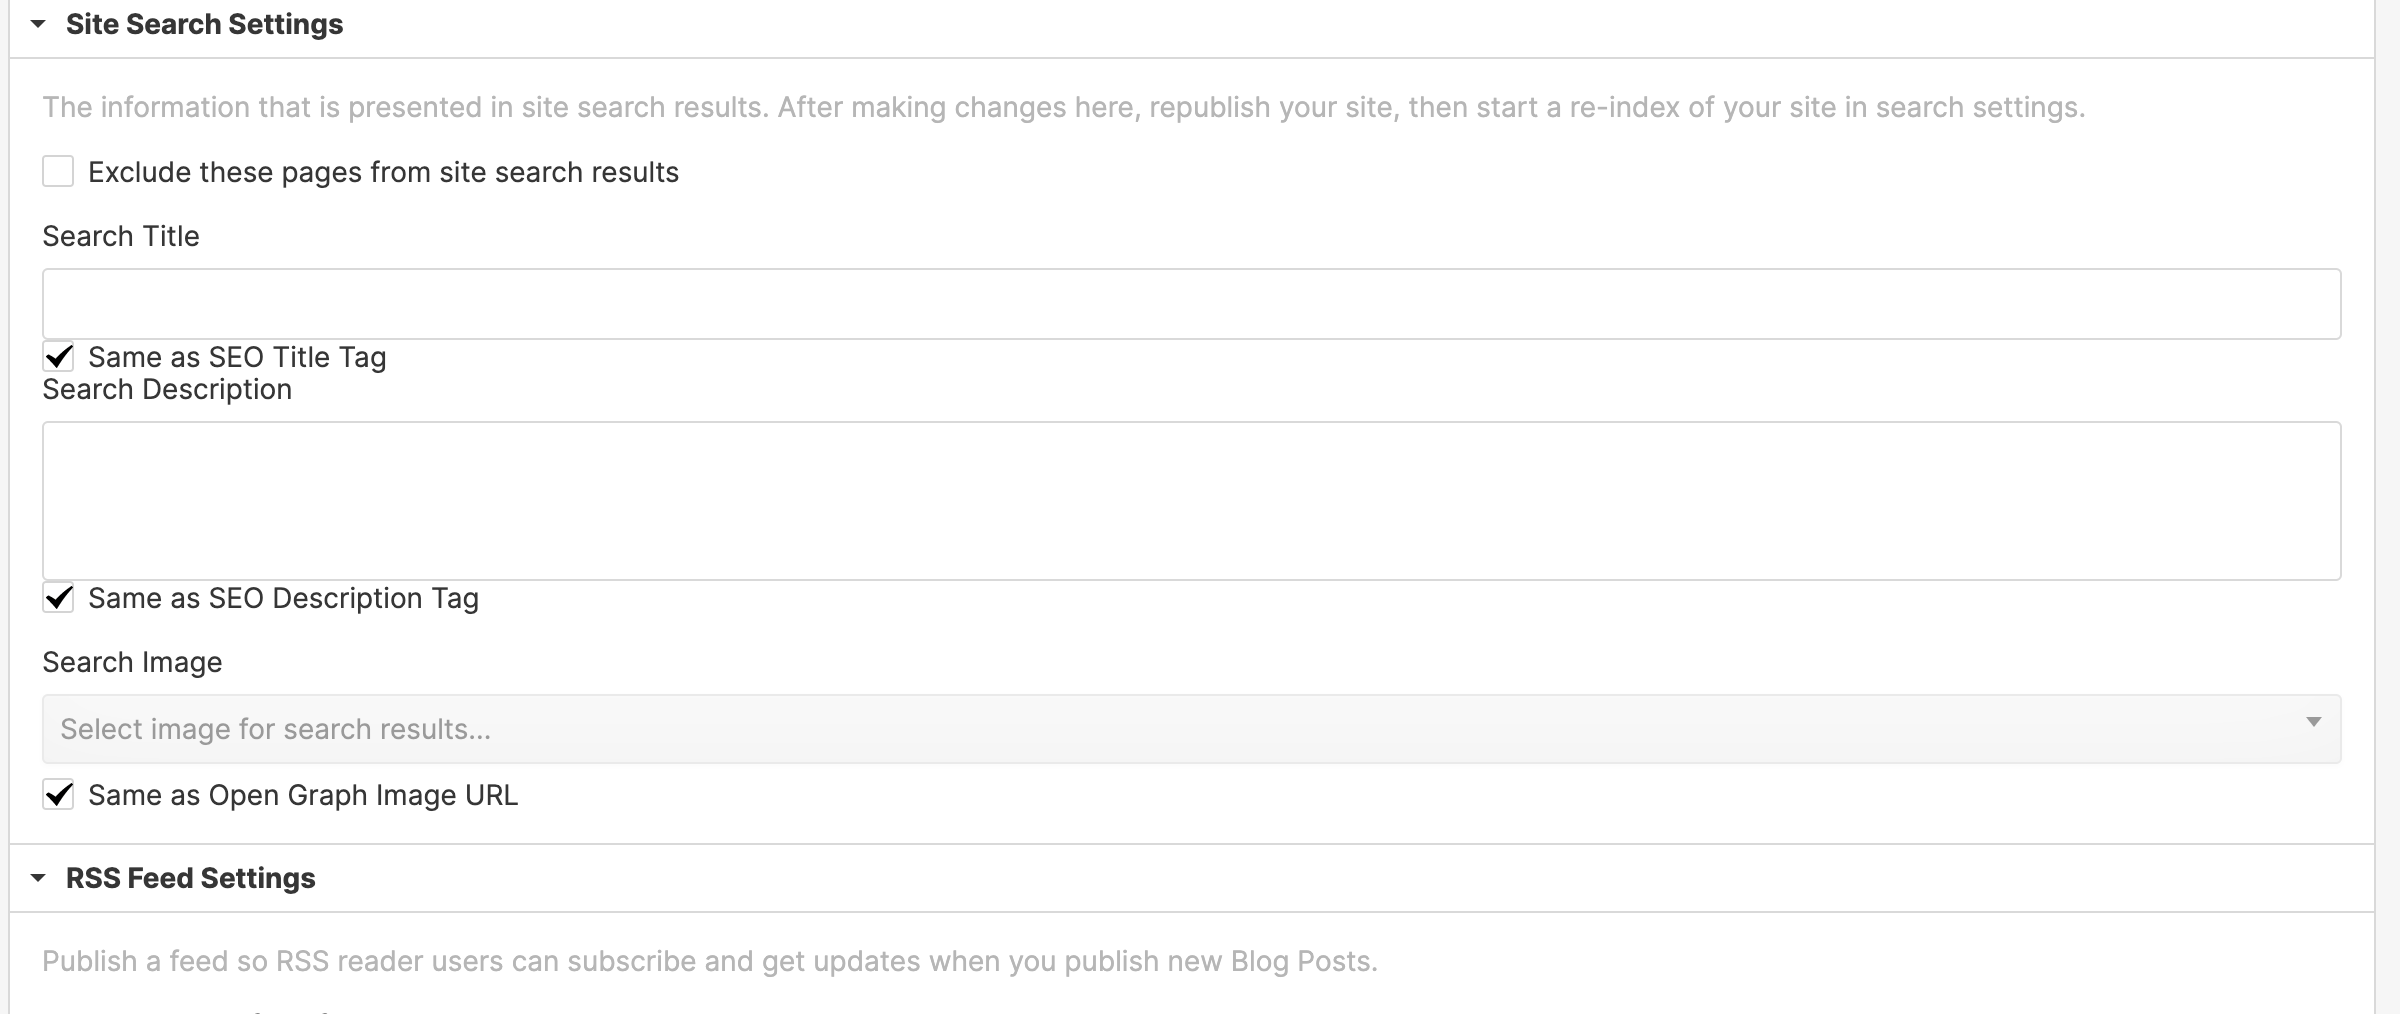Uncheck the Same as SEO Title Tag box

tap(58, 357)
